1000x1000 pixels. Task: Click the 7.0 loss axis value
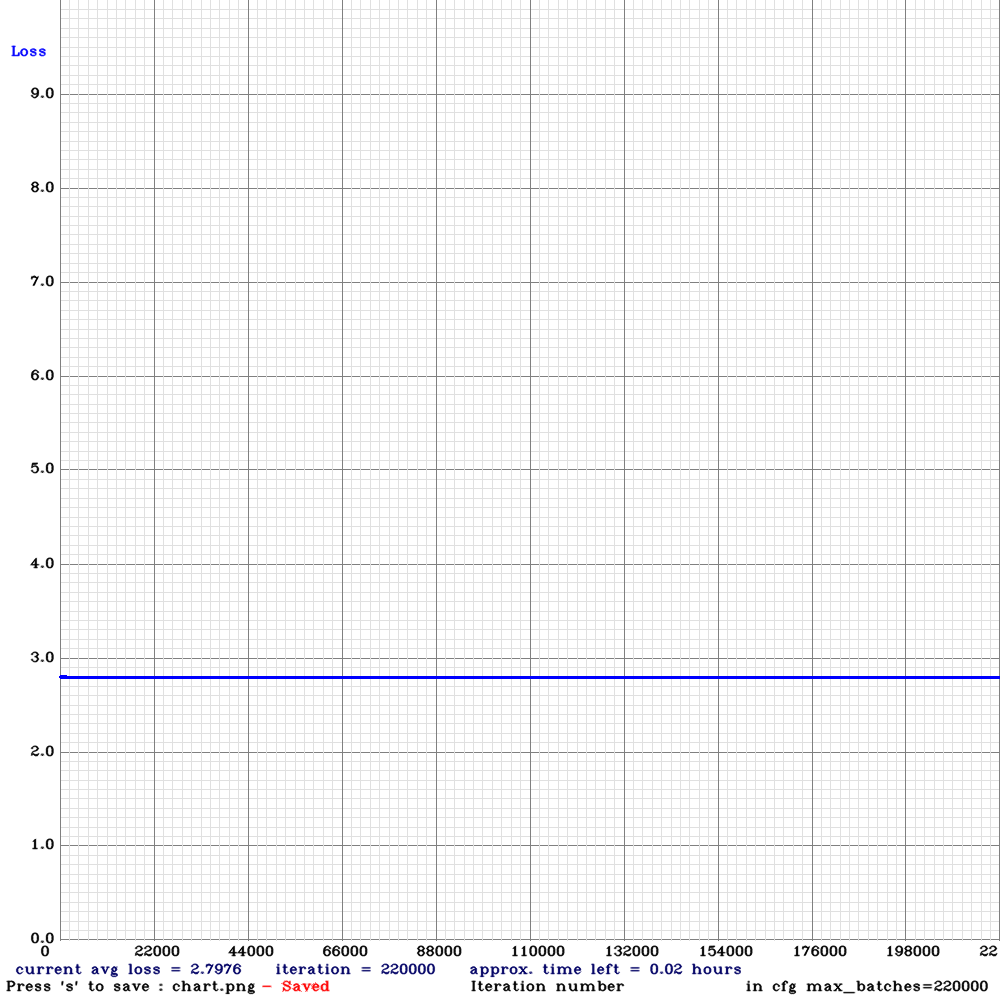point(42,282)
